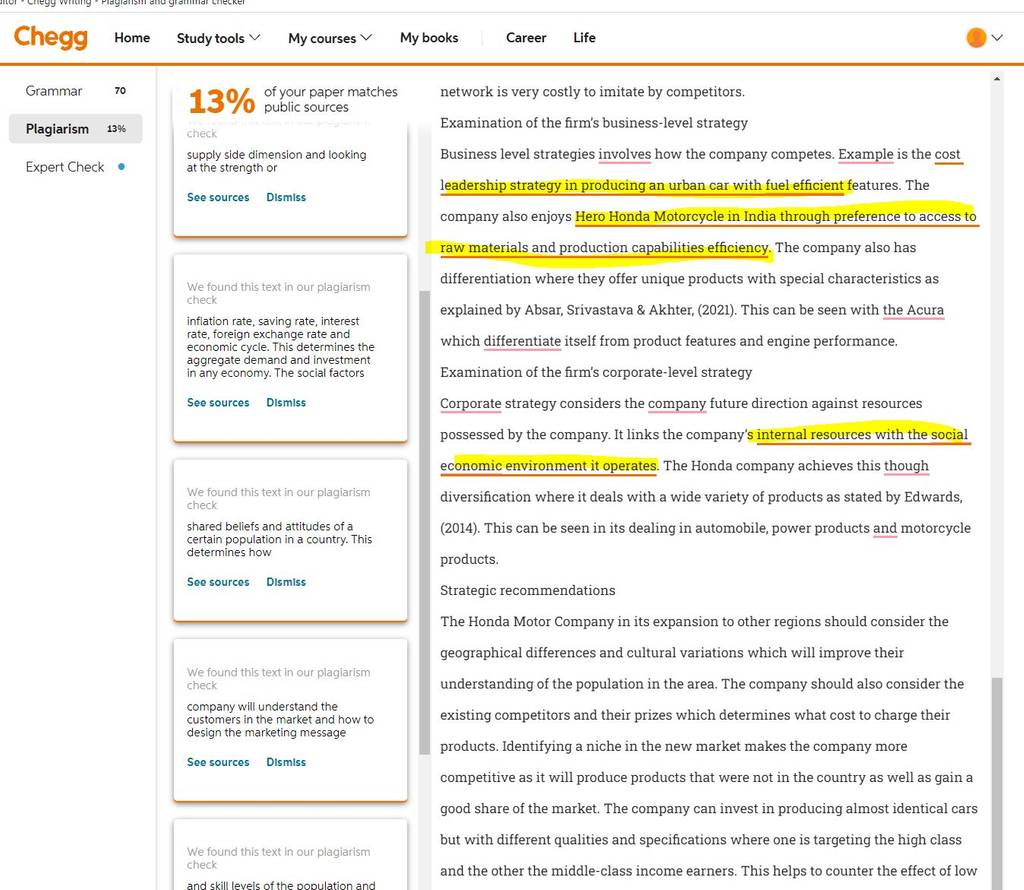Click the inflation rate plagiarism card text
This screenshot has height=890, width=1024.
click(x=281, y=347)
